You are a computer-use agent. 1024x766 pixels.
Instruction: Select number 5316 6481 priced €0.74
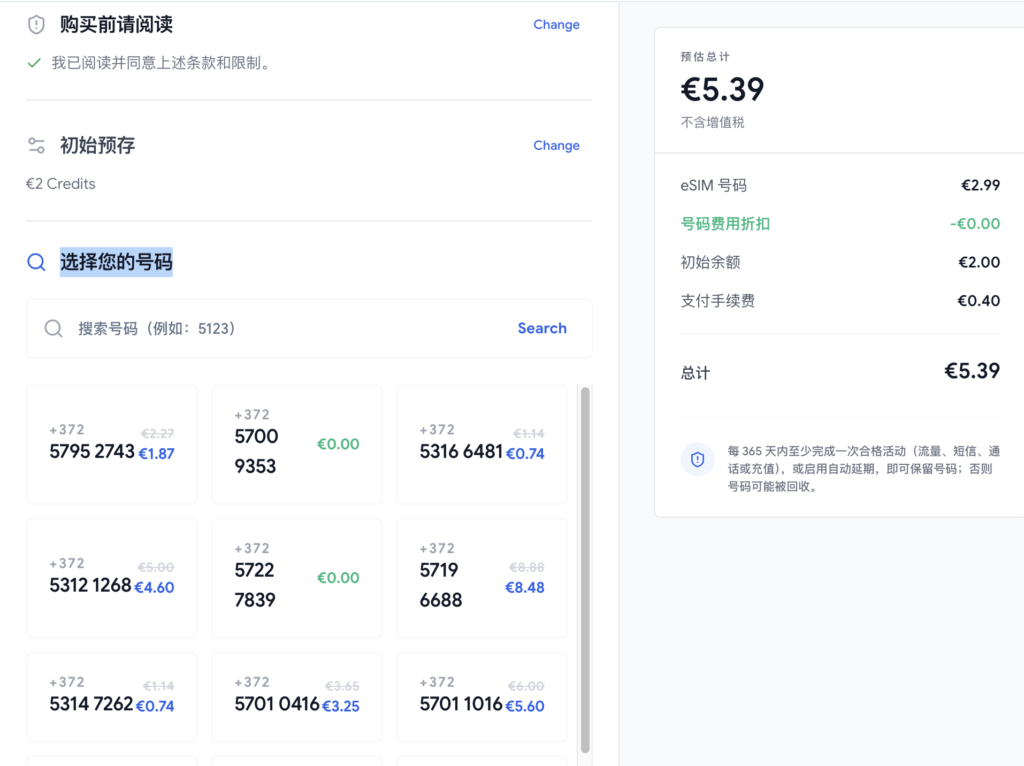(x=482, y=444)
